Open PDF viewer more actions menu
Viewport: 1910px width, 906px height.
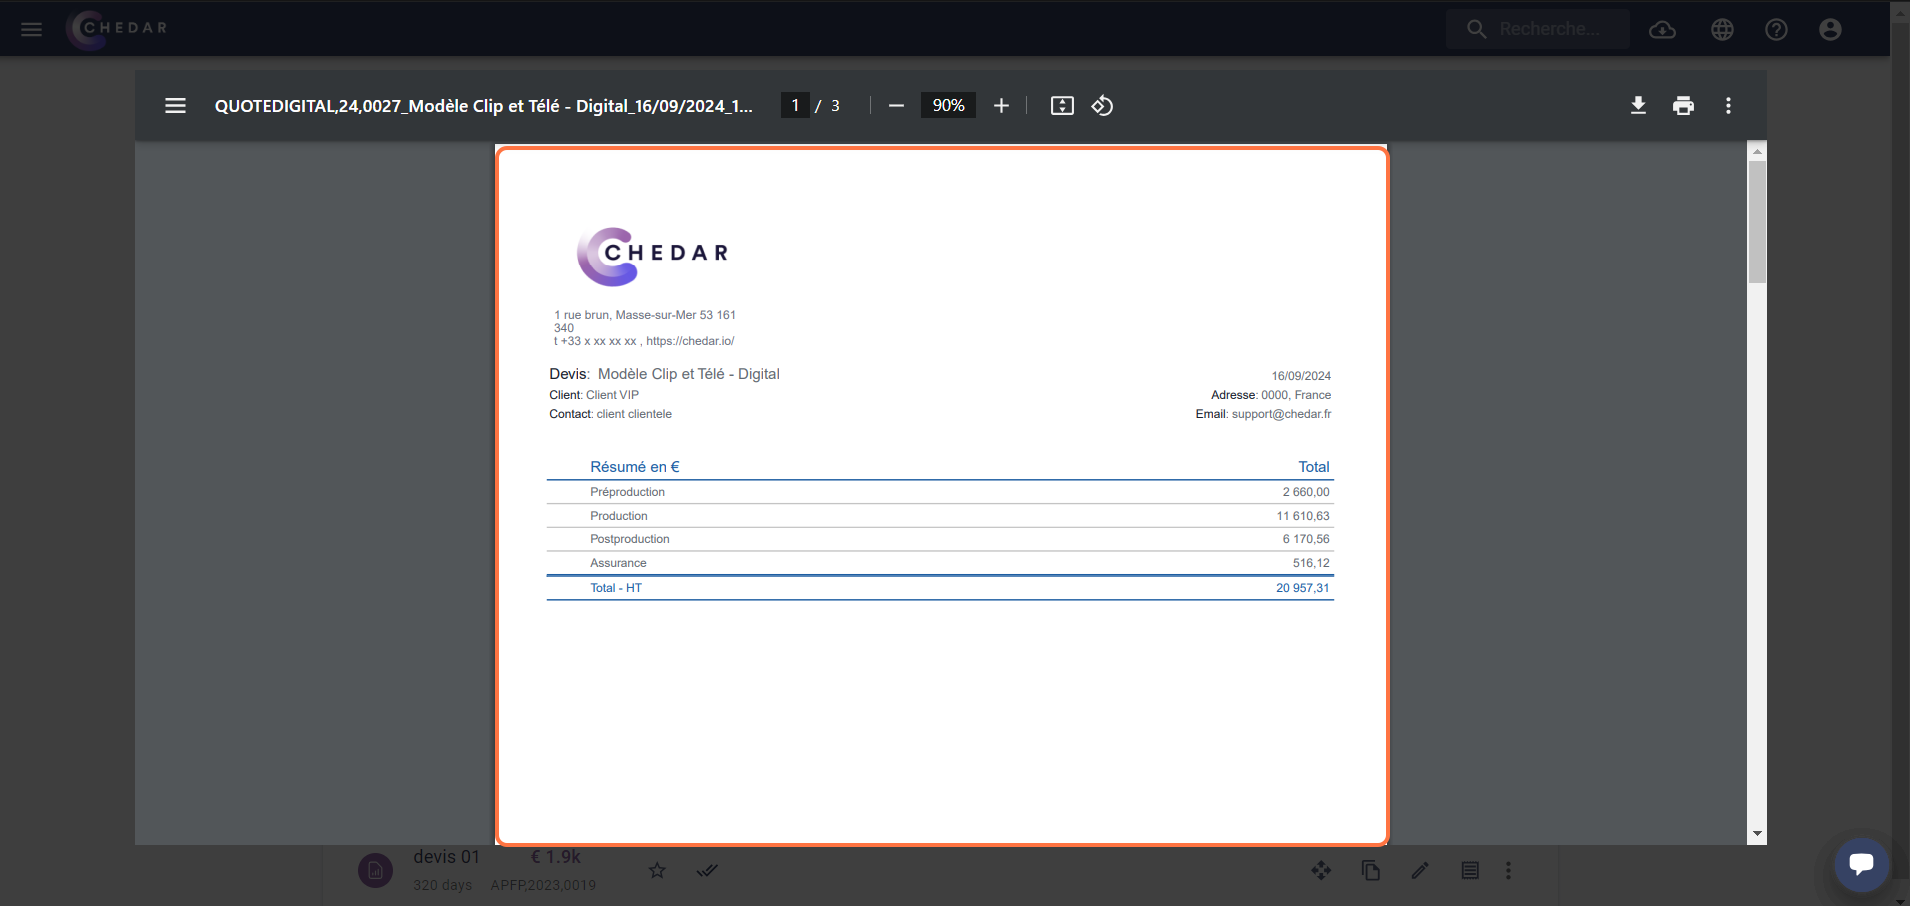click(x=1728, y=106)
